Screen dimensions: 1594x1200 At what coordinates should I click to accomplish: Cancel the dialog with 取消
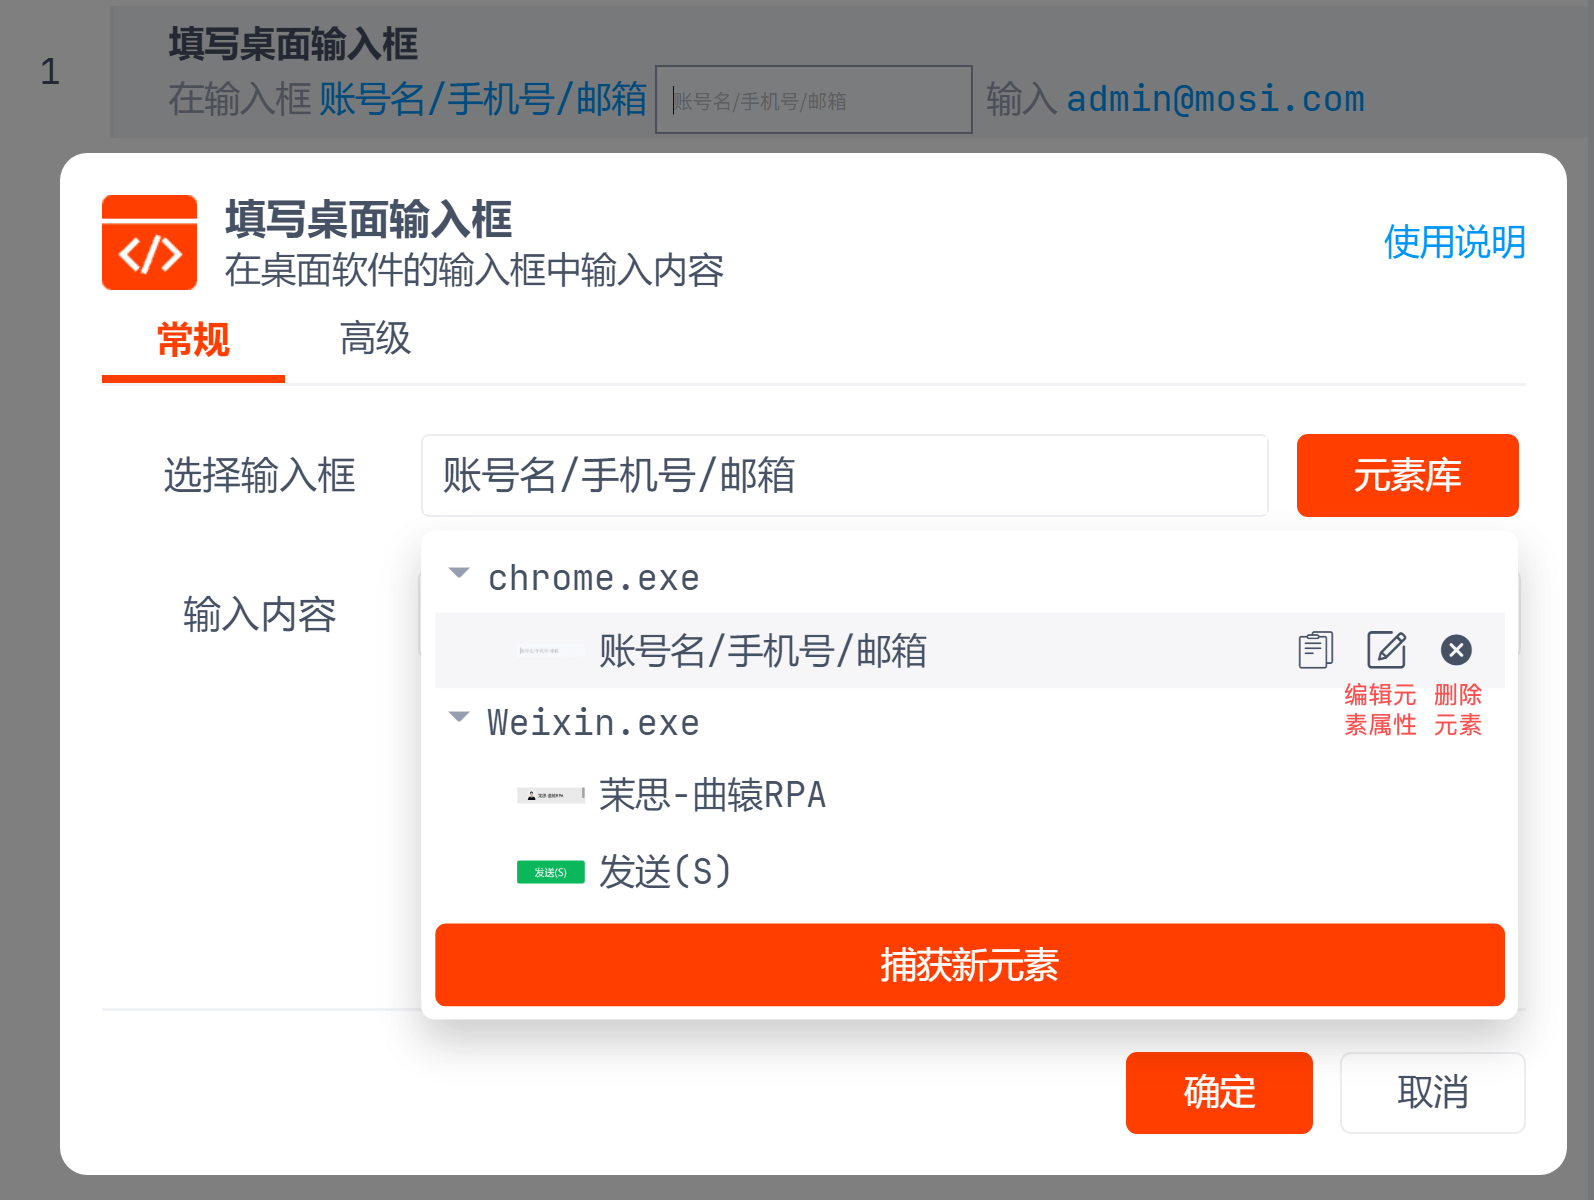(1432, 1093)
